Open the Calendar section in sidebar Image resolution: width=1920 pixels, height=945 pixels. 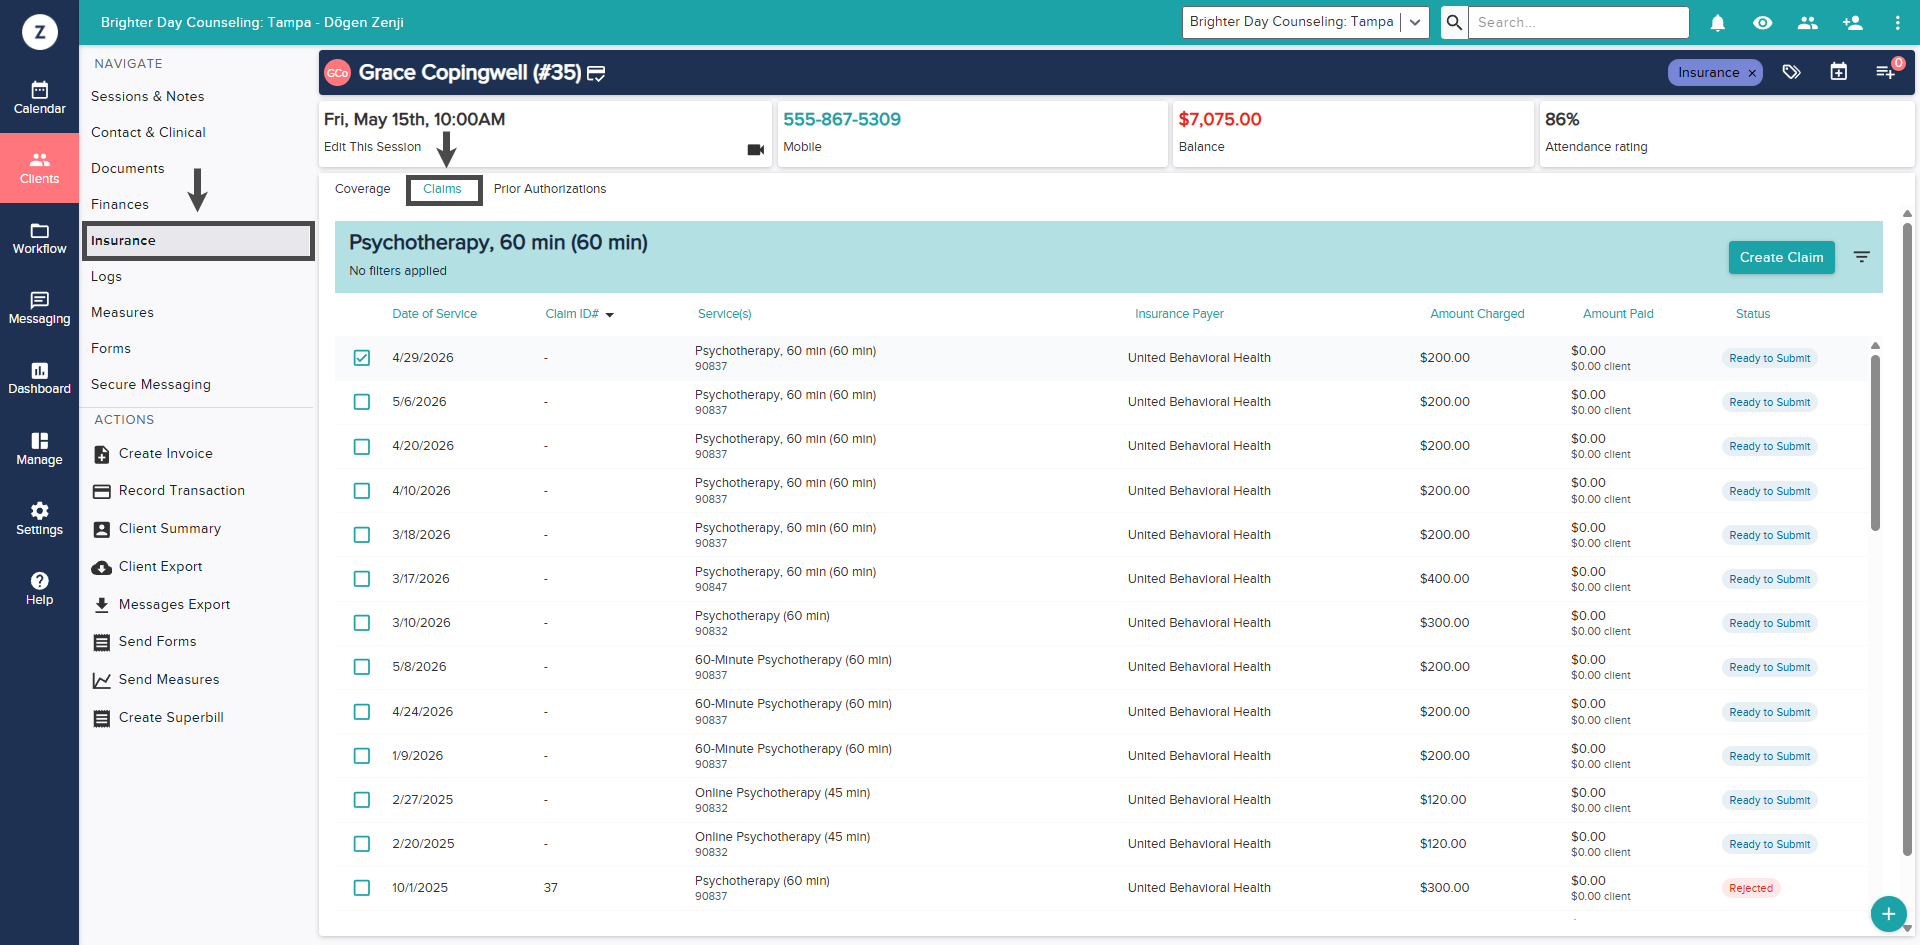tap(39, 98)
